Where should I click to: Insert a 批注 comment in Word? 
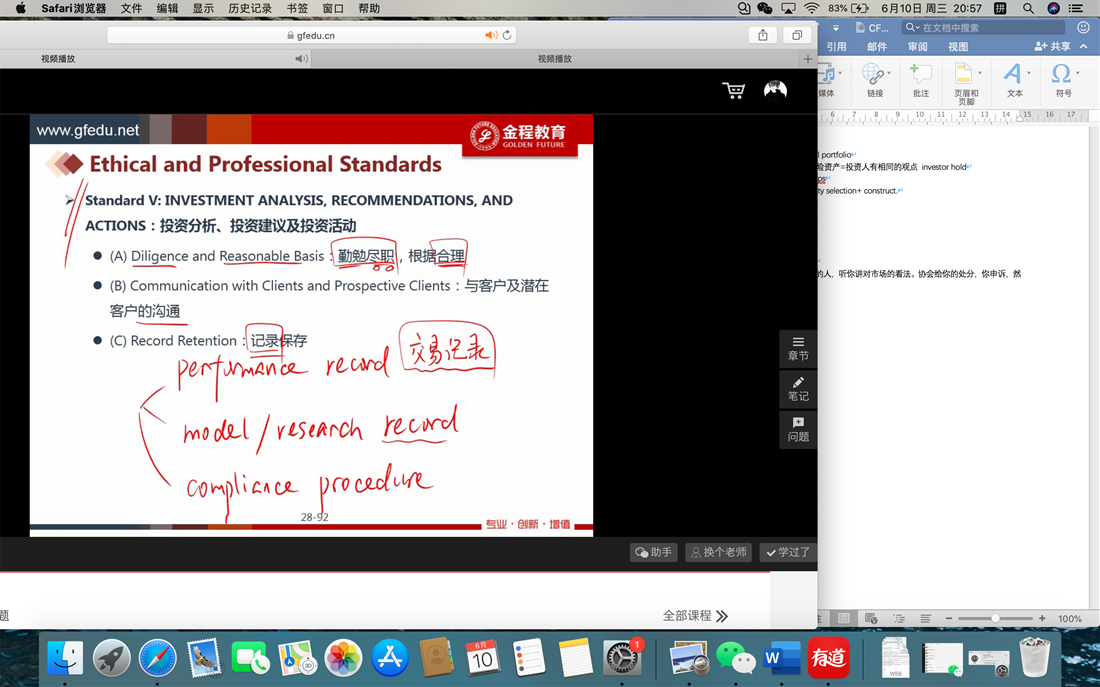pyautogui.click(x=920, y=79)
